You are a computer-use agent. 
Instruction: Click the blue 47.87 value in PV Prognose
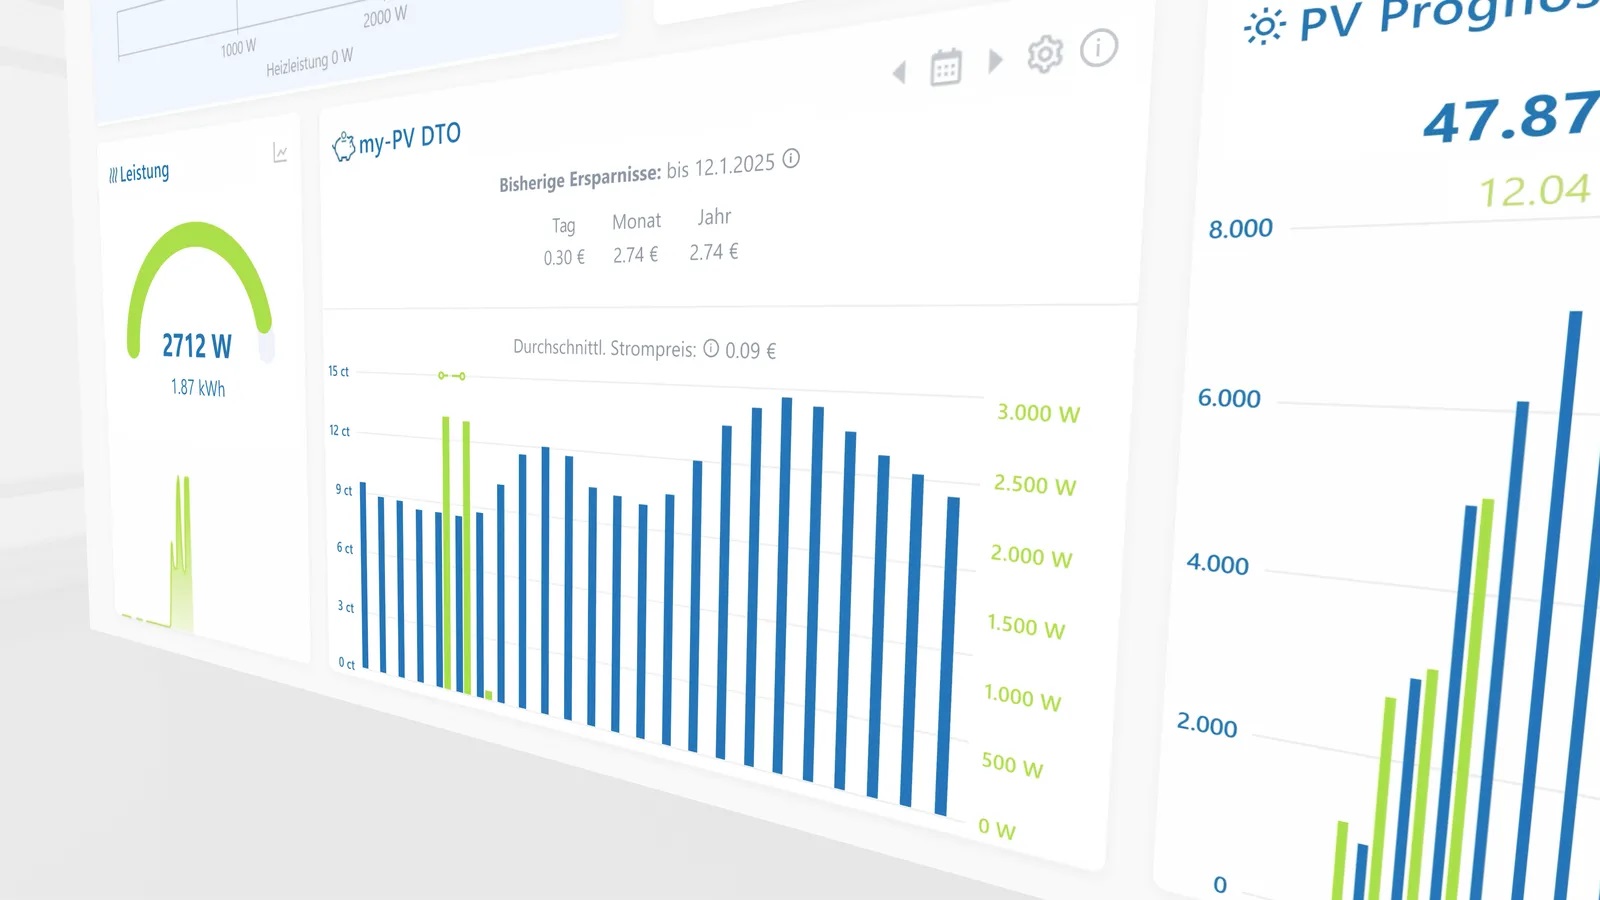(1511, 116)
